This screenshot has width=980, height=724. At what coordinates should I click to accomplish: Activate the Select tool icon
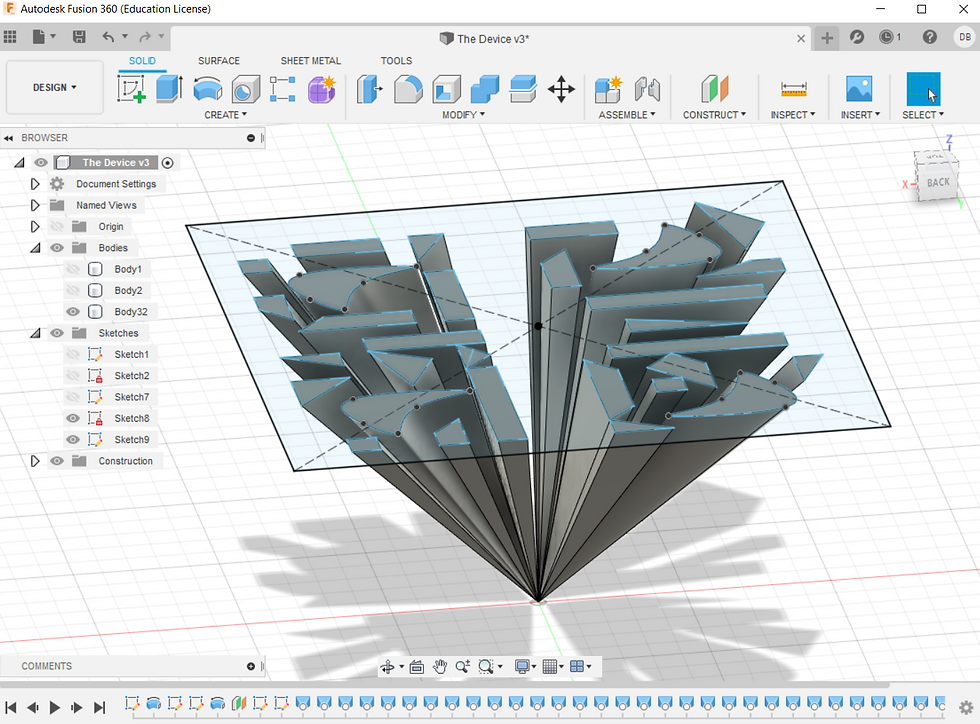click(x=923, y=89)
